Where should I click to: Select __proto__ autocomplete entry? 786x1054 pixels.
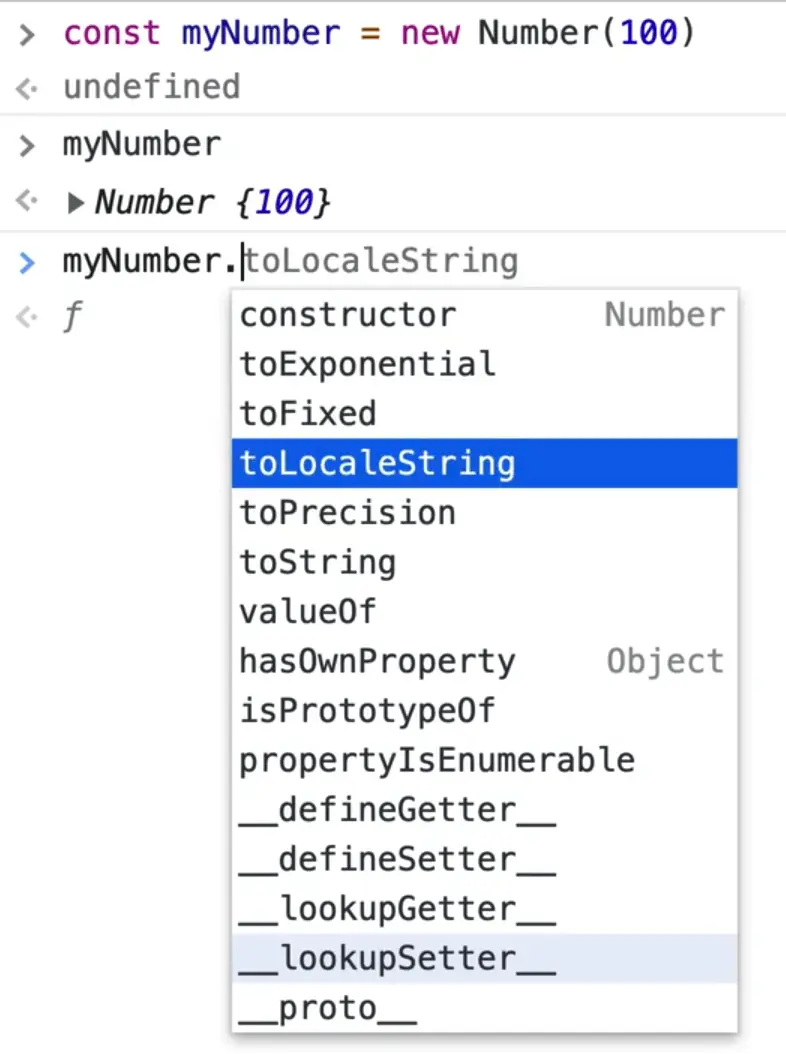click(328, 1009)
